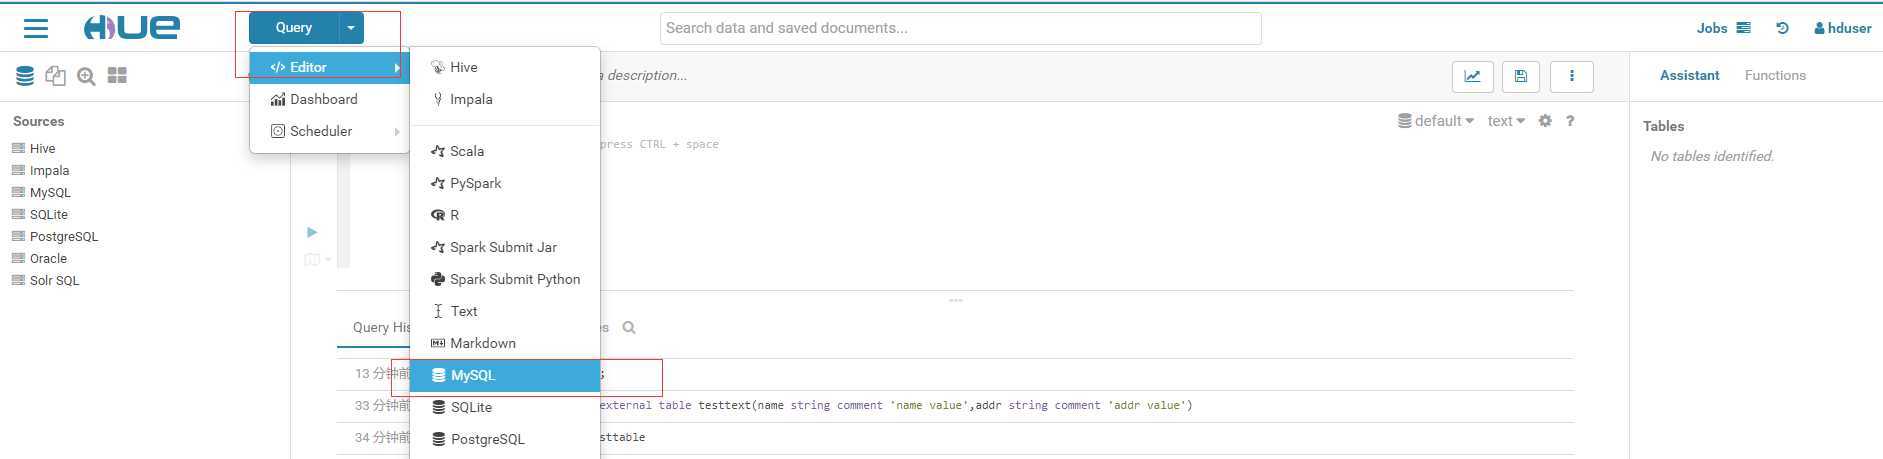Open the editor settings gear
The image size is (1883, 459).
pyautogui.click(x=1545, y=121)
